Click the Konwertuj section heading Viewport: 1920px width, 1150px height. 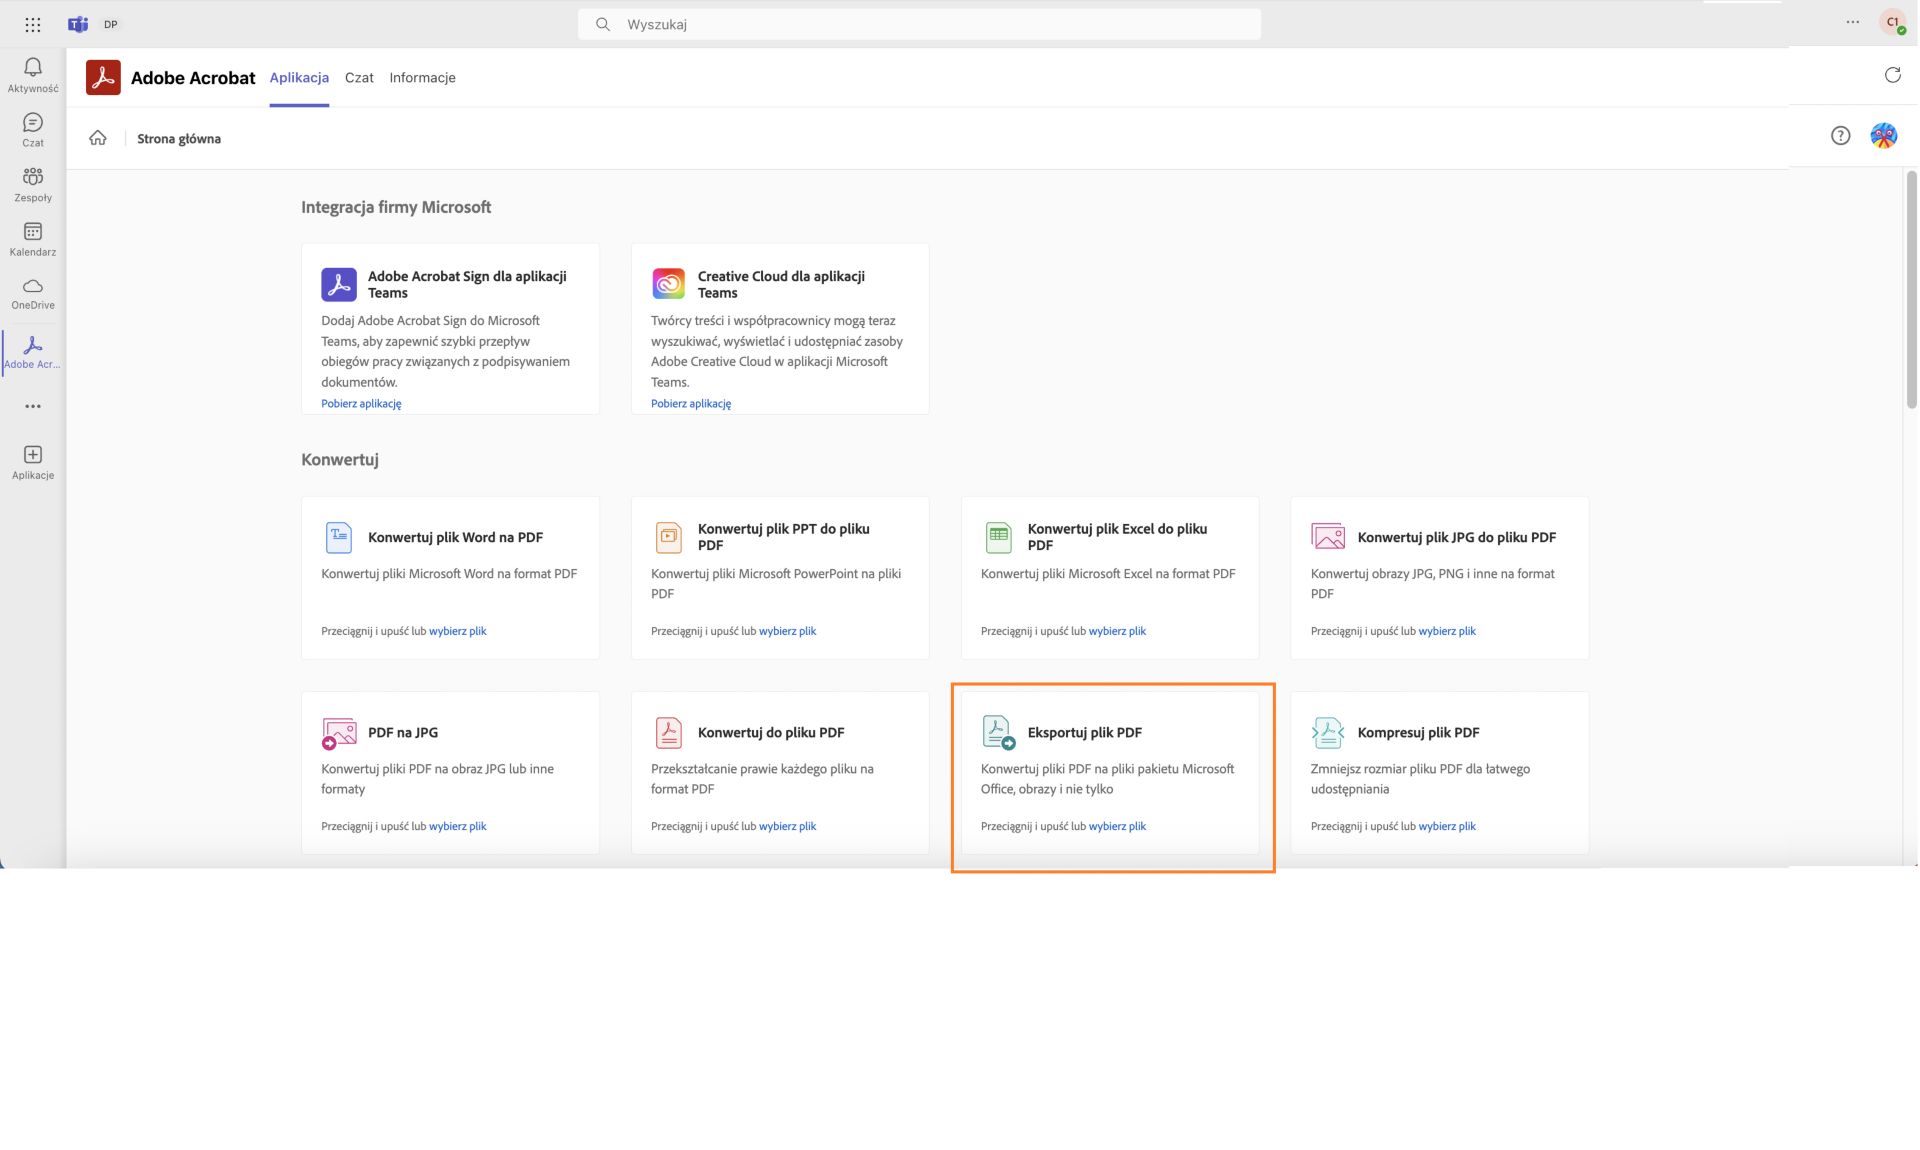click(340, 460)
